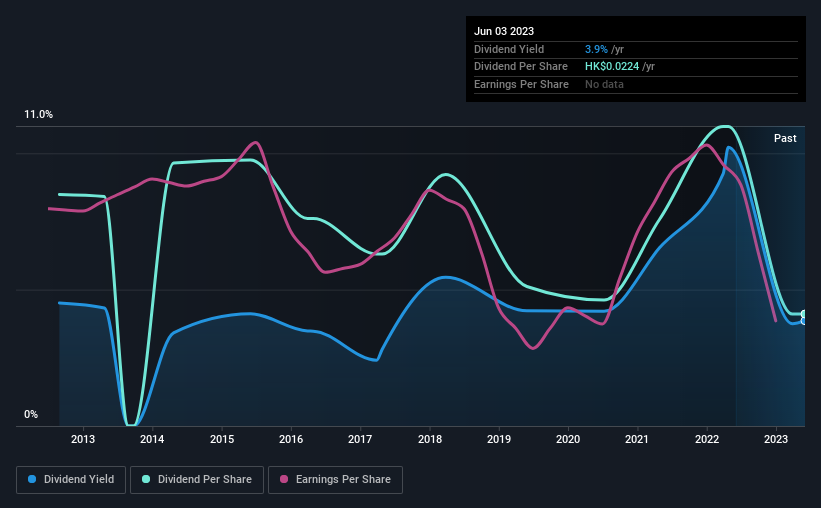Click the tooltip 'Dividend Yield' row label
This screenshot has width=821, height=508.
509,49
